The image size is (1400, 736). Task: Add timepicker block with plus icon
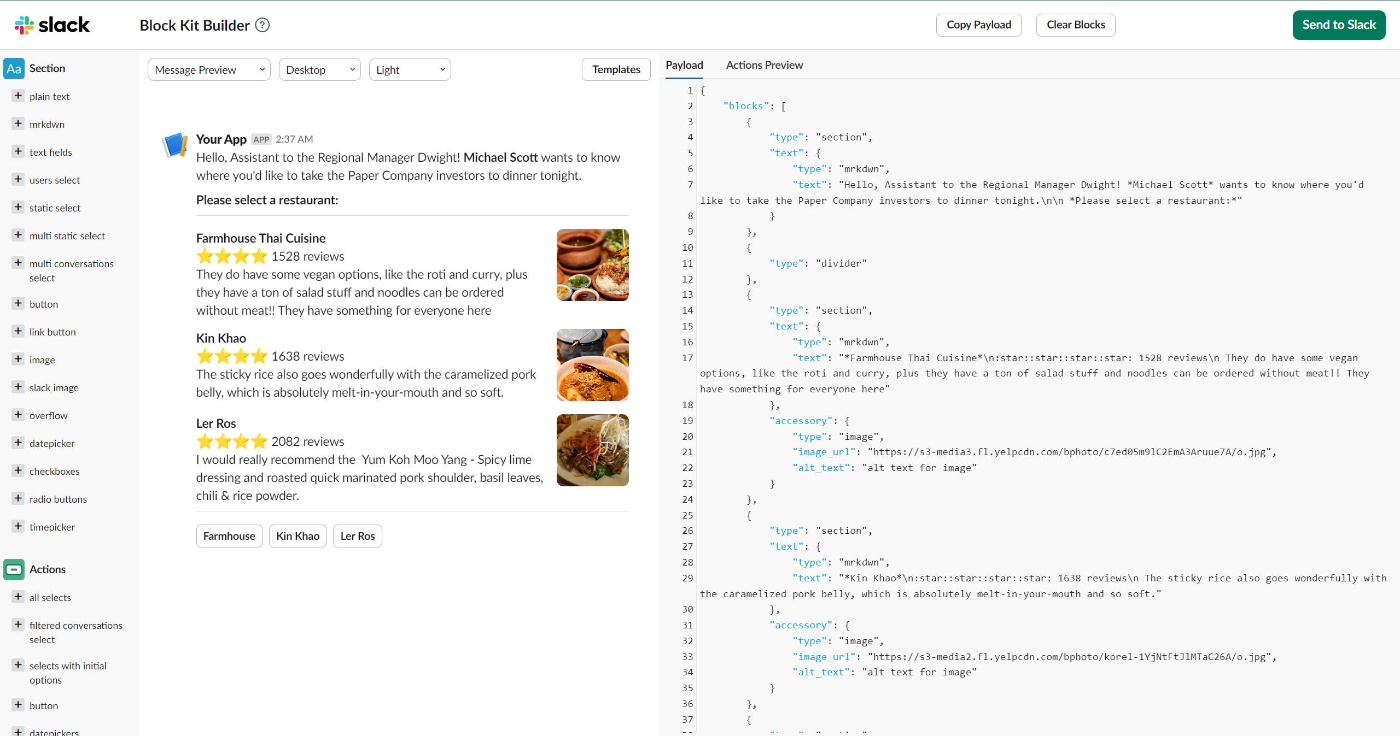point(18,526)
